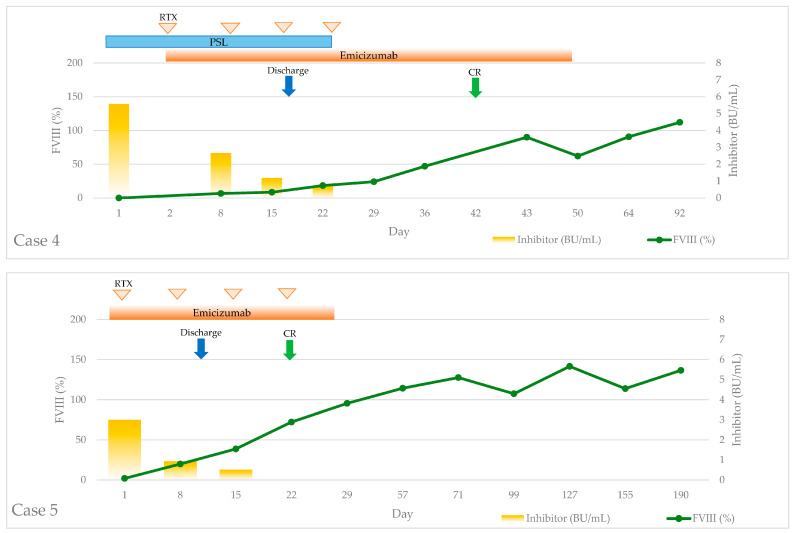This screenshot has height=533, width=796.
Task: Click the RTX-labeled triangle in Case 5
Action: (122, 294)
